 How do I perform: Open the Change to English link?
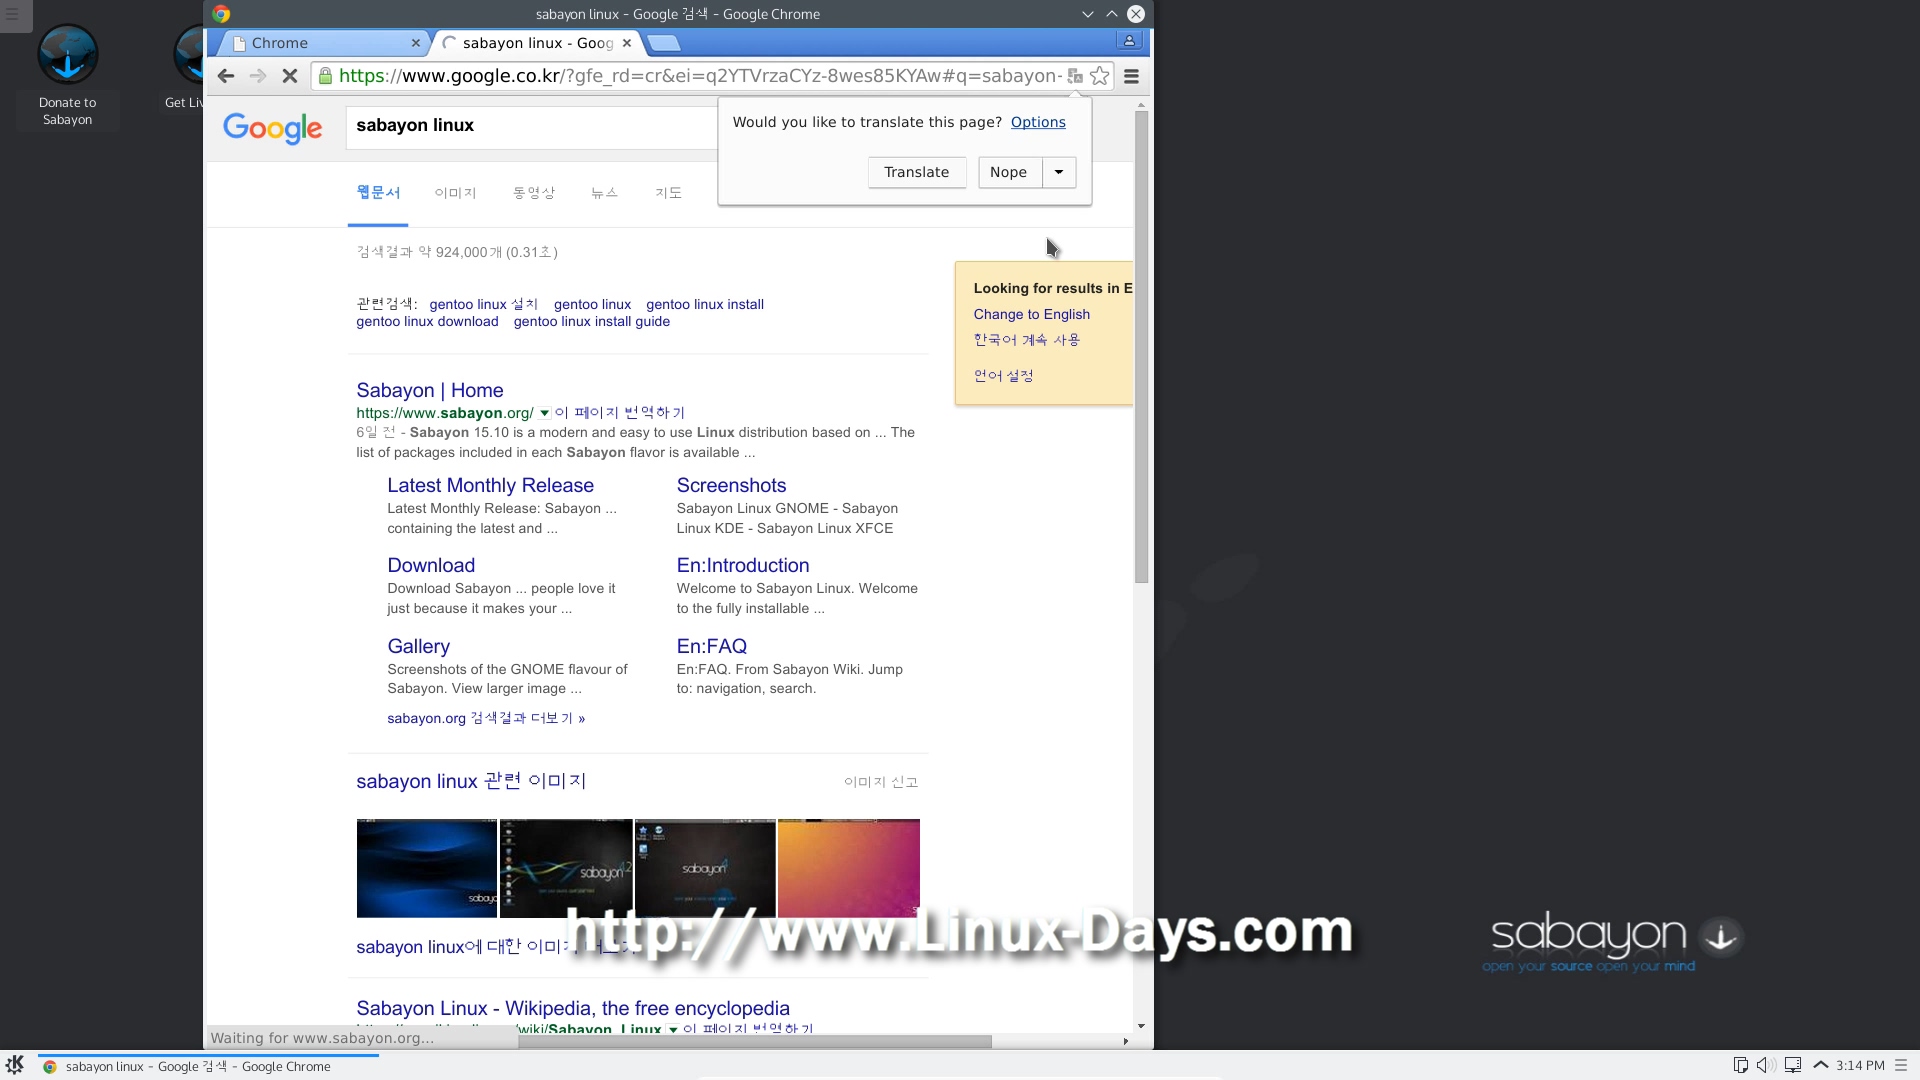[x=1031, y=314]
